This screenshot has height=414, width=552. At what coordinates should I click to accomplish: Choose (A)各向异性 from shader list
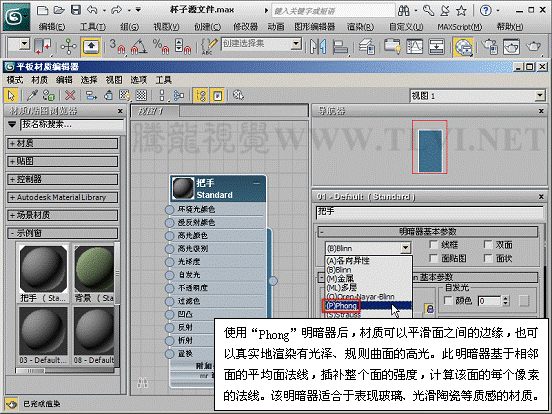click(x=367, y=261)
